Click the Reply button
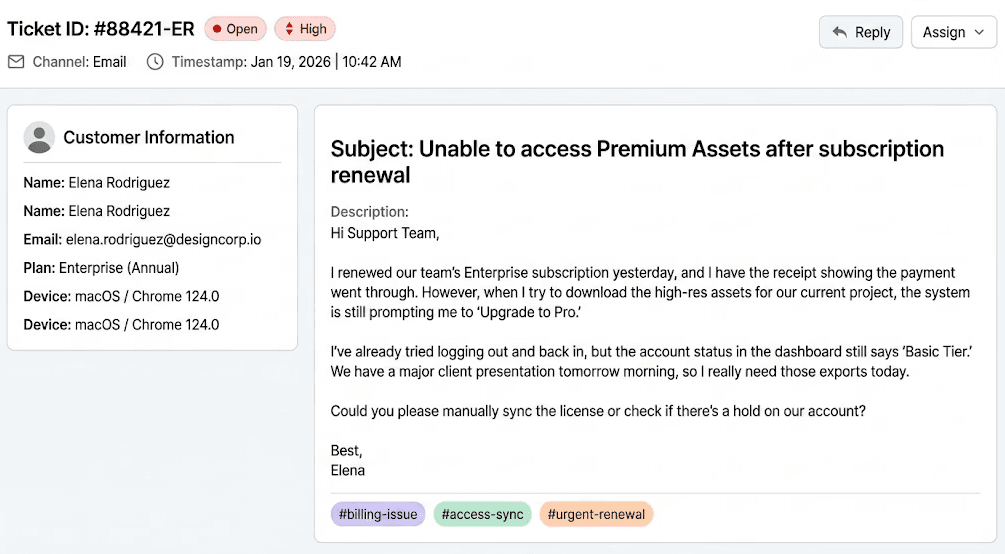 click(x=860, y=32)
